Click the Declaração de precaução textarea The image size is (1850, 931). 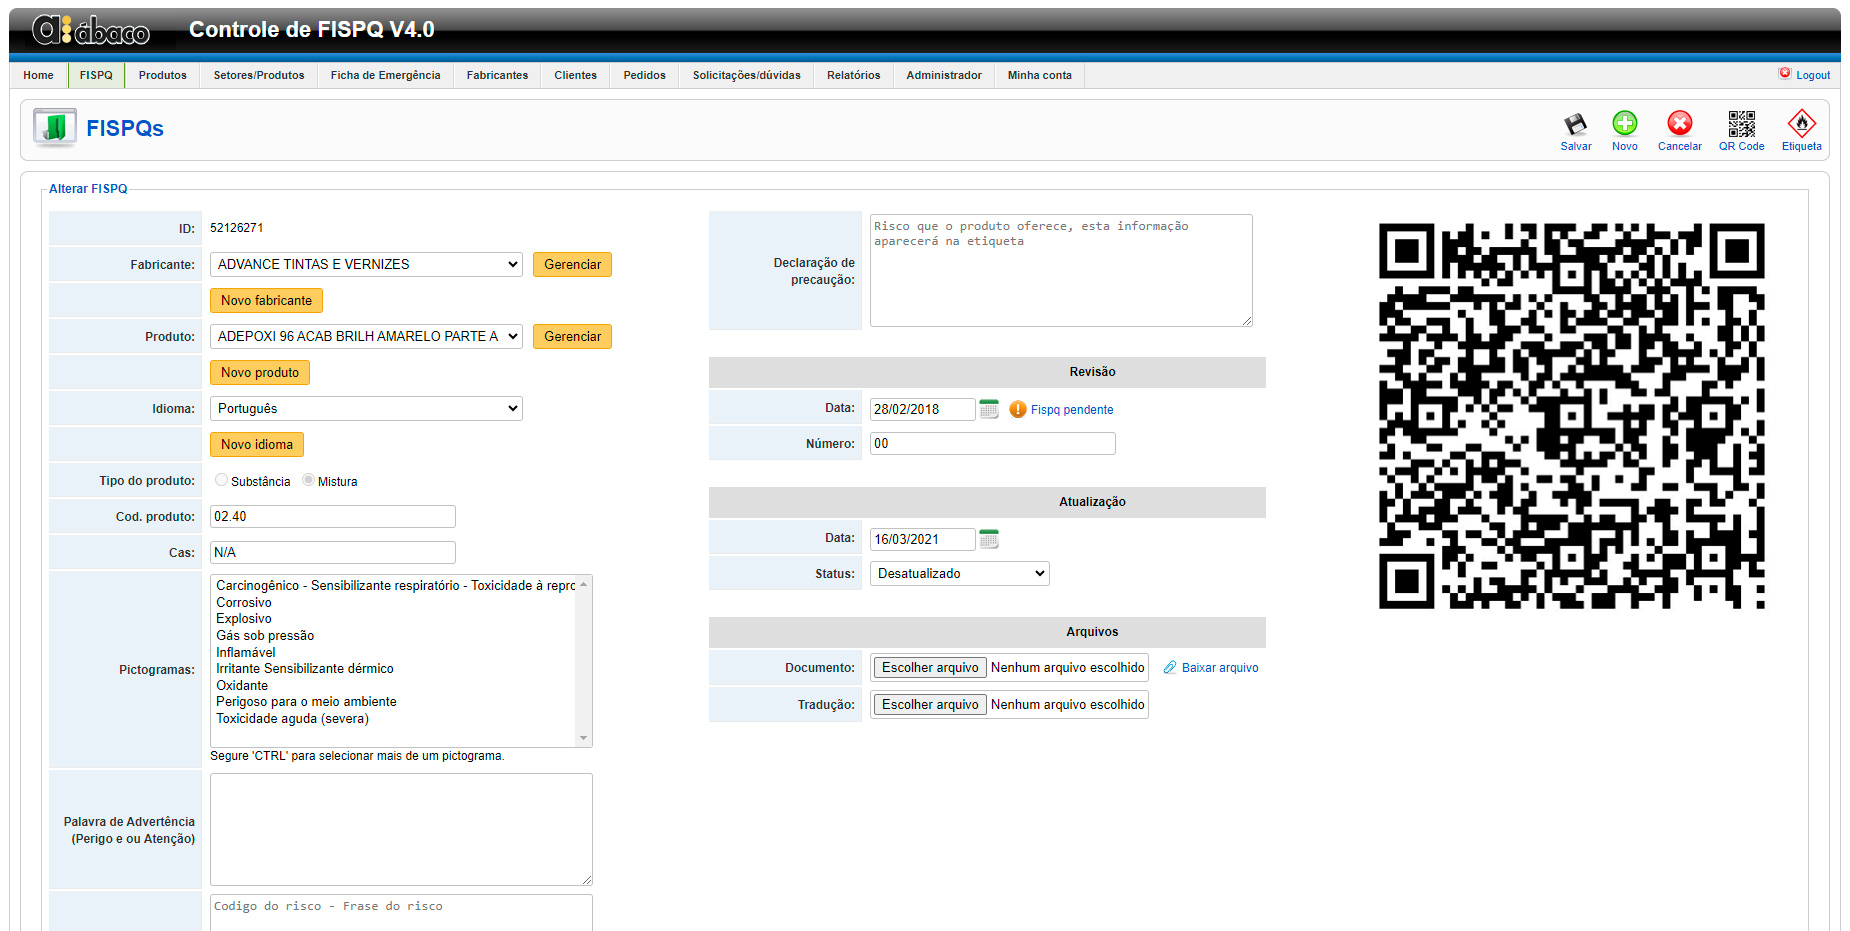click(1061, 270)
